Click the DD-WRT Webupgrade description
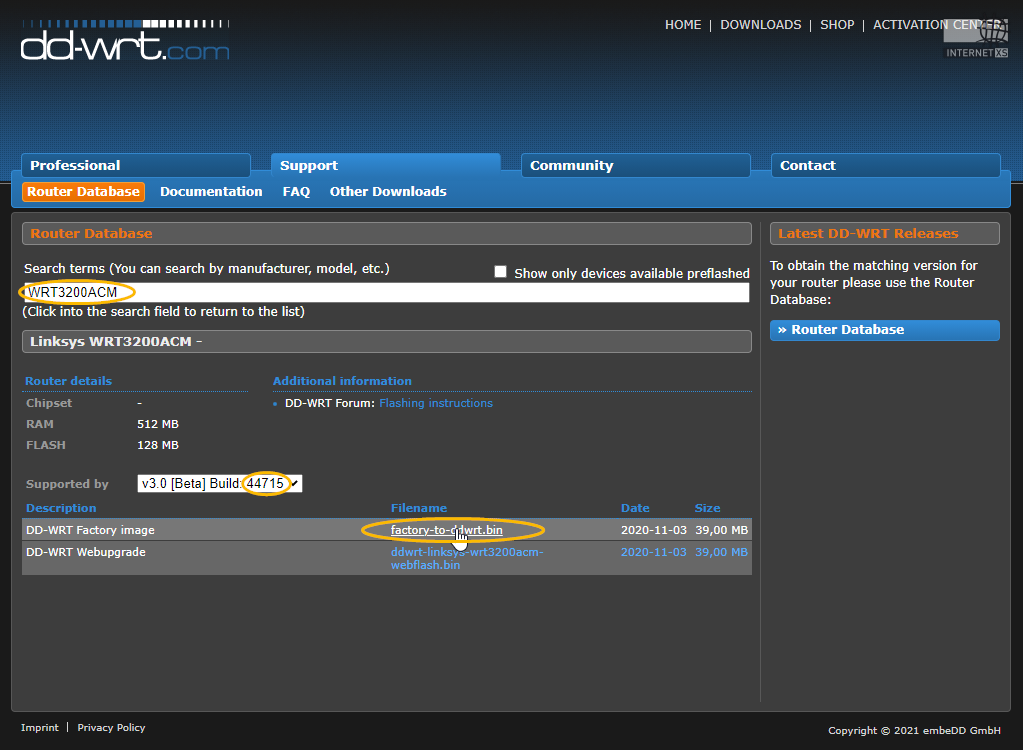1023x750 pixels. tap(85, 552)
